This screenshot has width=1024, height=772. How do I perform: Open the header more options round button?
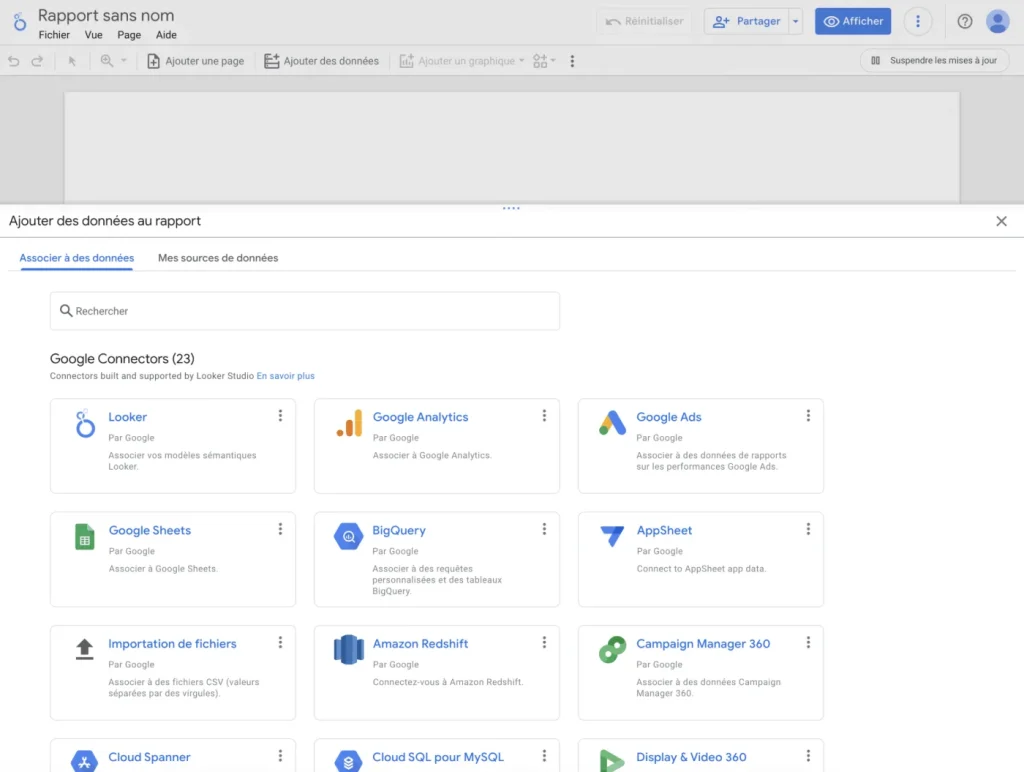tap(918, 22)
